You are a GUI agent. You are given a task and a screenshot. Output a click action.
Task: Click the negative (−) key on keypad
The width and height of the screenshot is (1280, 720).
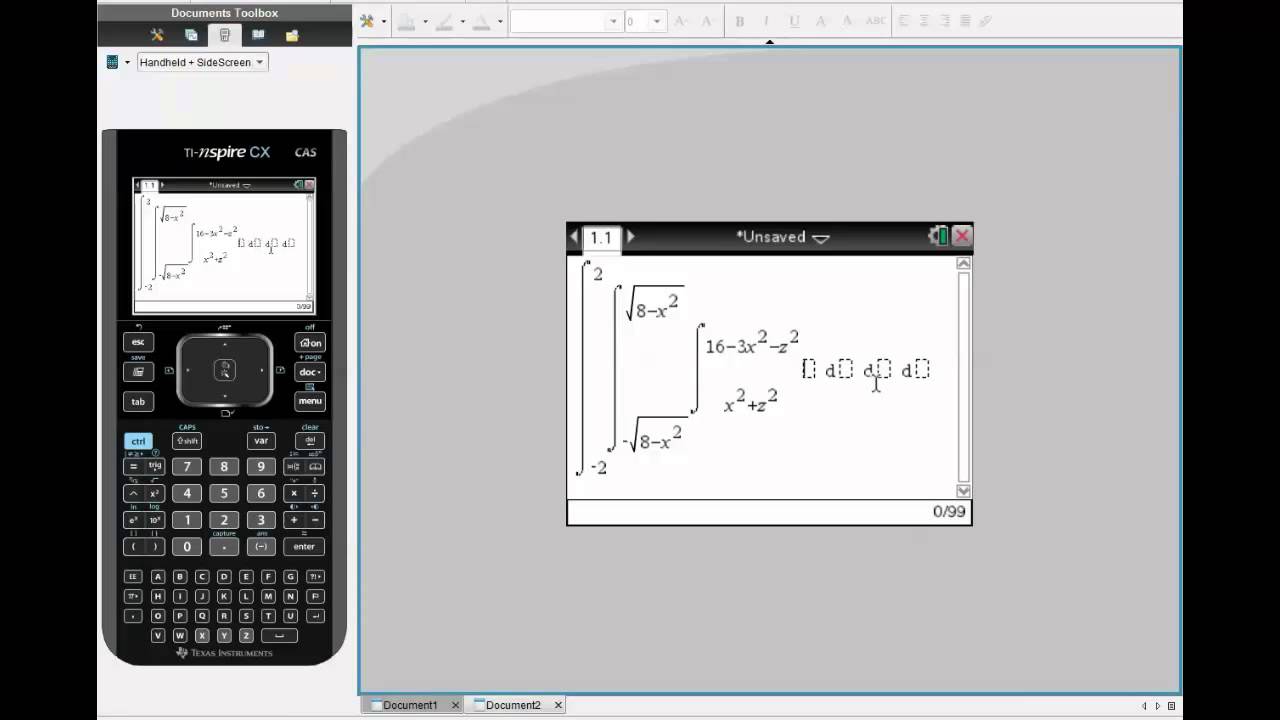[261, 547]
